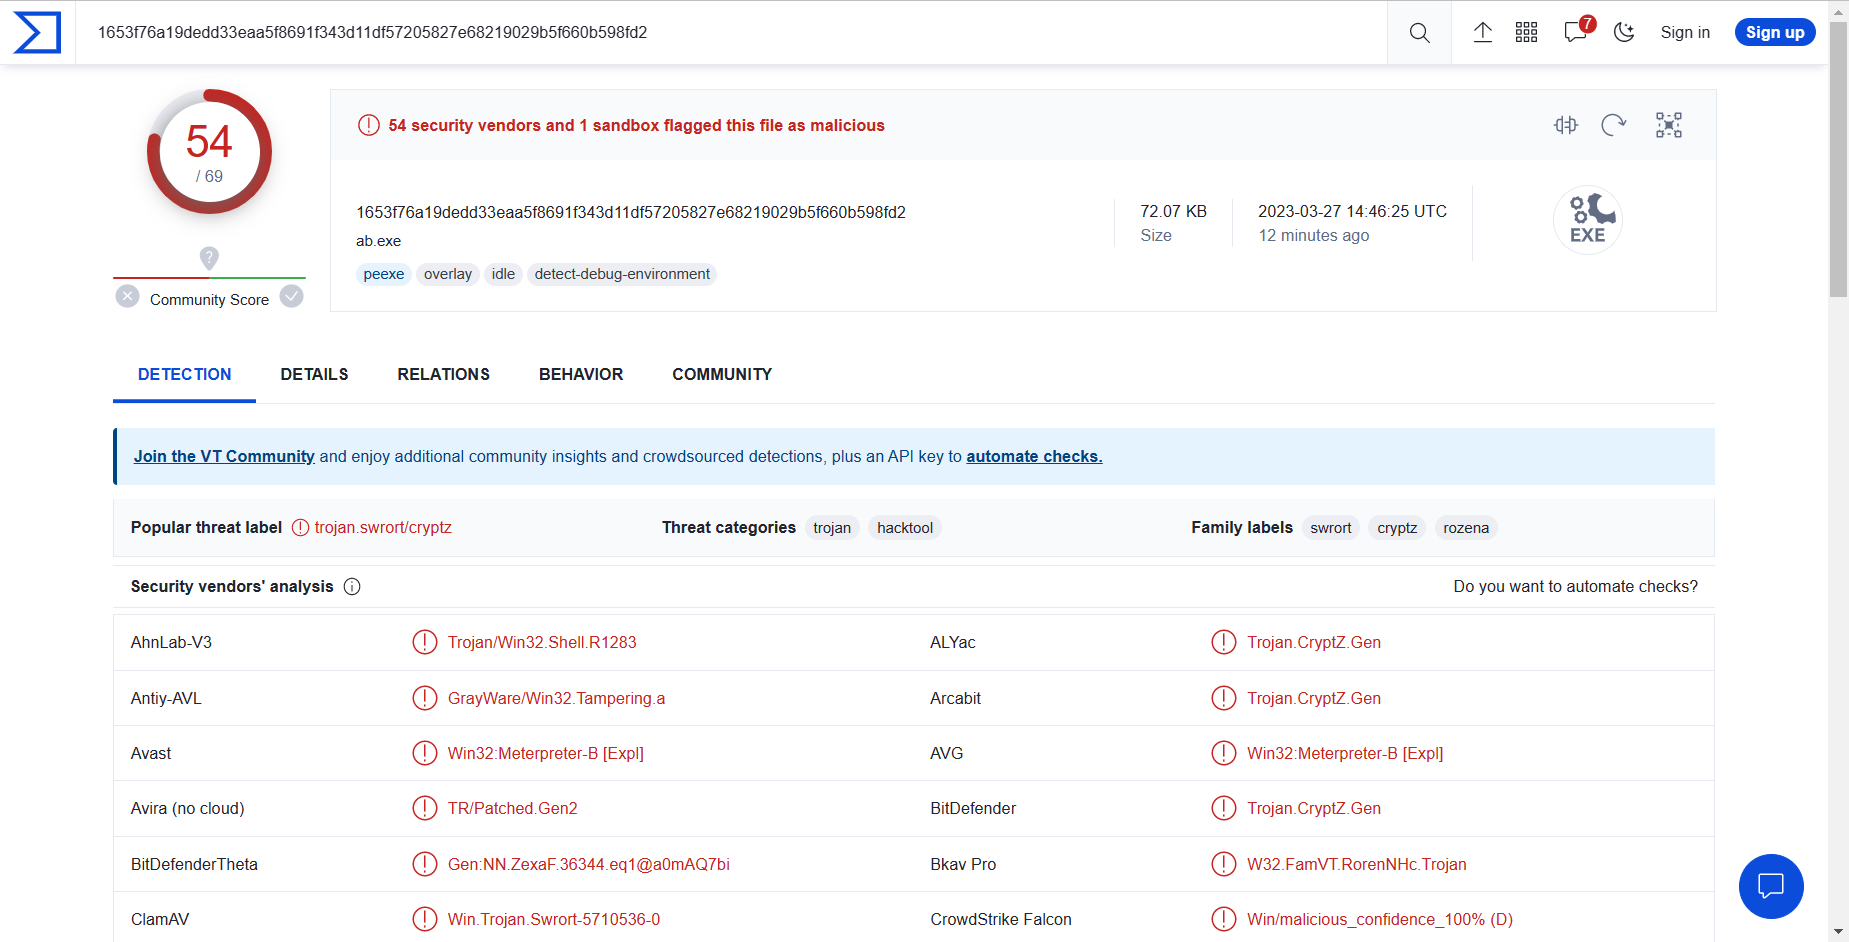Switch to the BEHAVIOR tab

[x=581, y=375]
